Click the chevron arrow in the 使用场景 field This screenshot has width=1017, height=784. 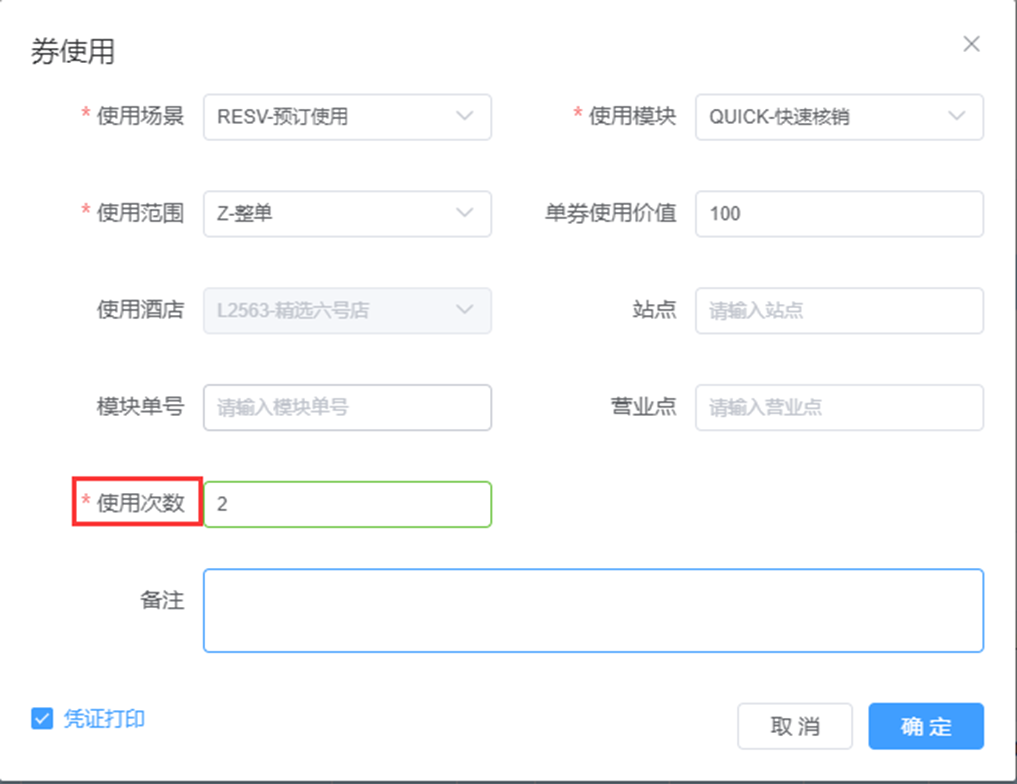[x=464, y=117]
